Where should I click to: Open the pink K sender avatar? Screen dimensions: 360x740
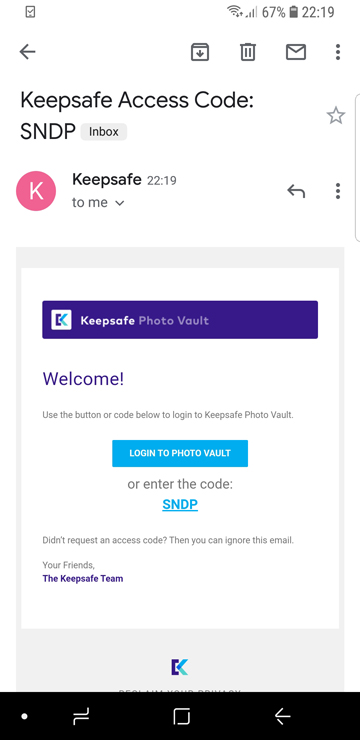coord(36,191)
